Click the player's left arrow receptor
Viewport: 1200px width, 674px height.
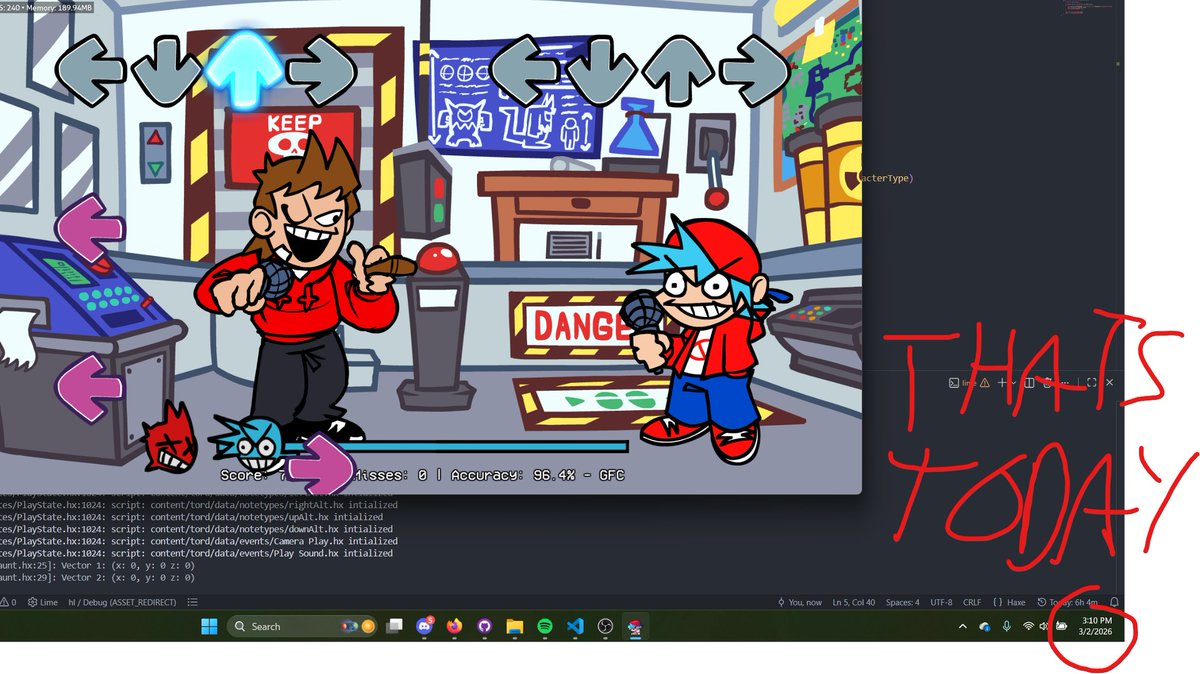coord(522,72)
